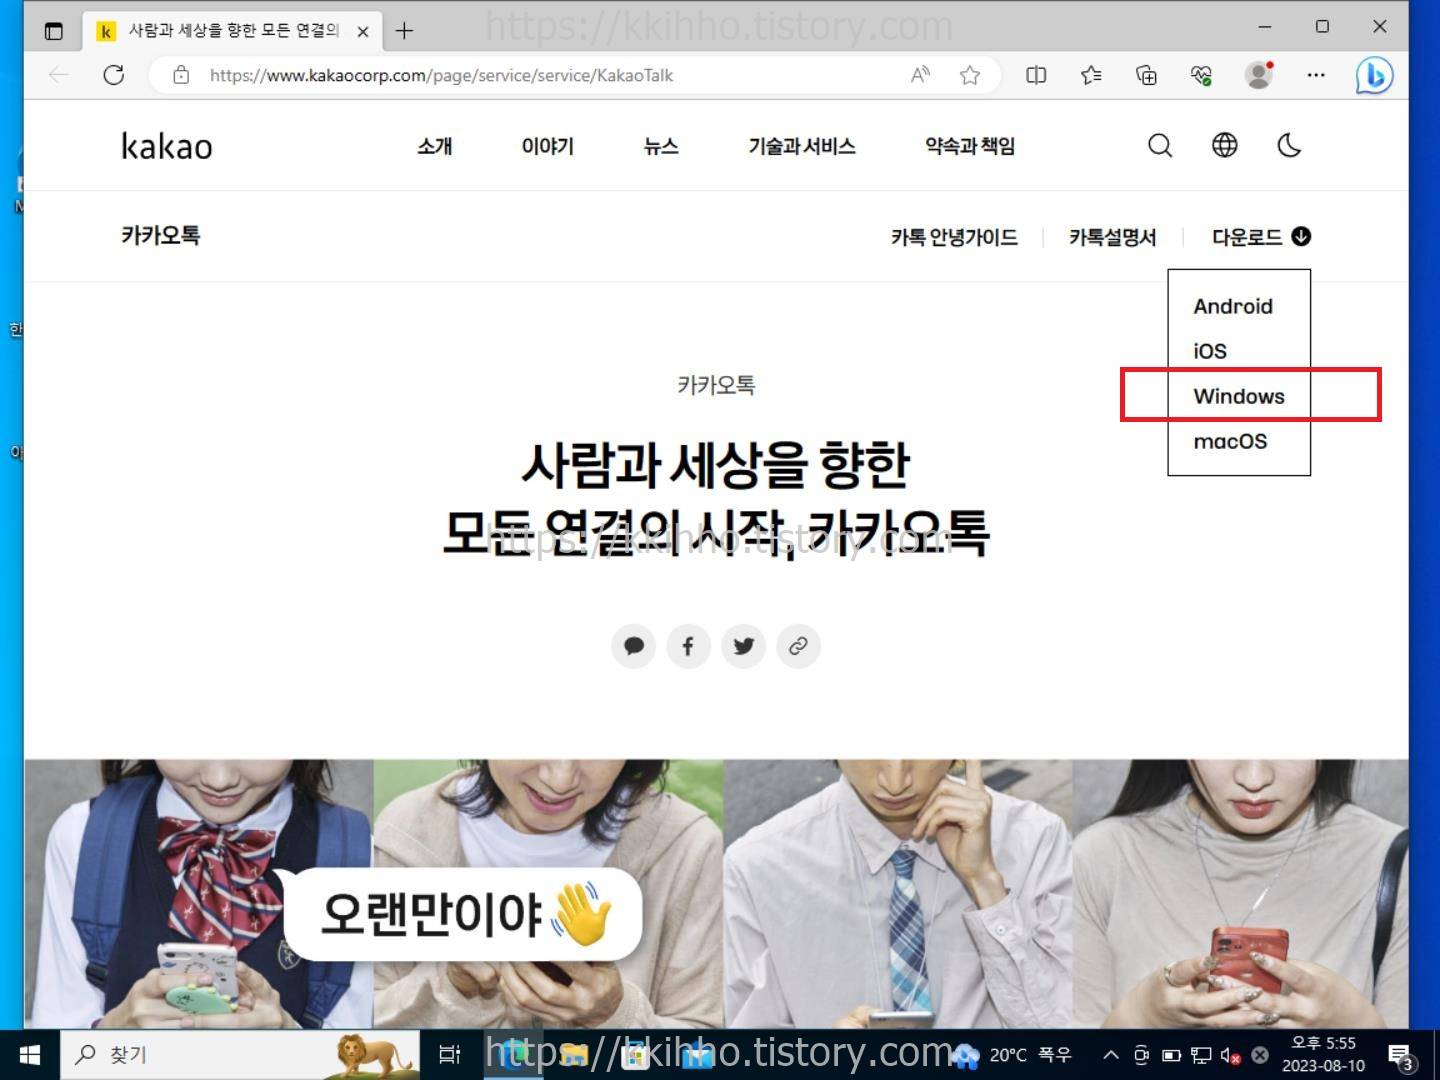Click the site info lock icon

[181, 75]
